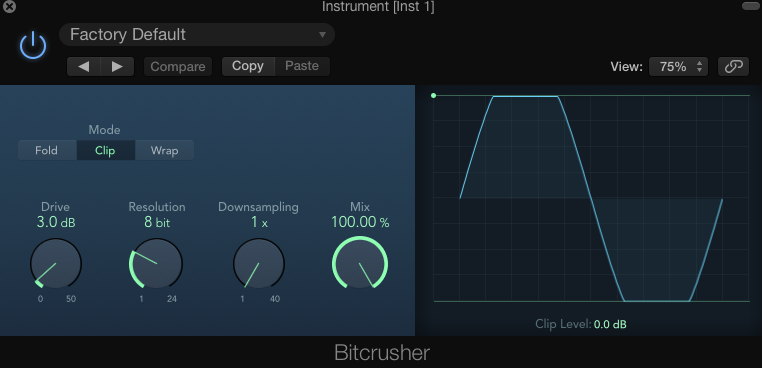Viewport: 762px width, 368px height.
Task: Click the View: label
Action: click(x=627, y=67)
